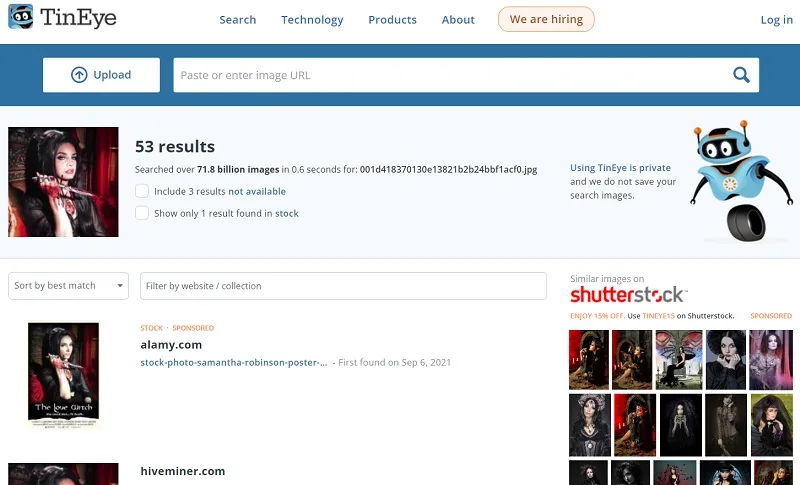The width and height of the screenshot is (800, 485).
Task: Open the alamy.com poster result thumbnail
Action: 63,374
